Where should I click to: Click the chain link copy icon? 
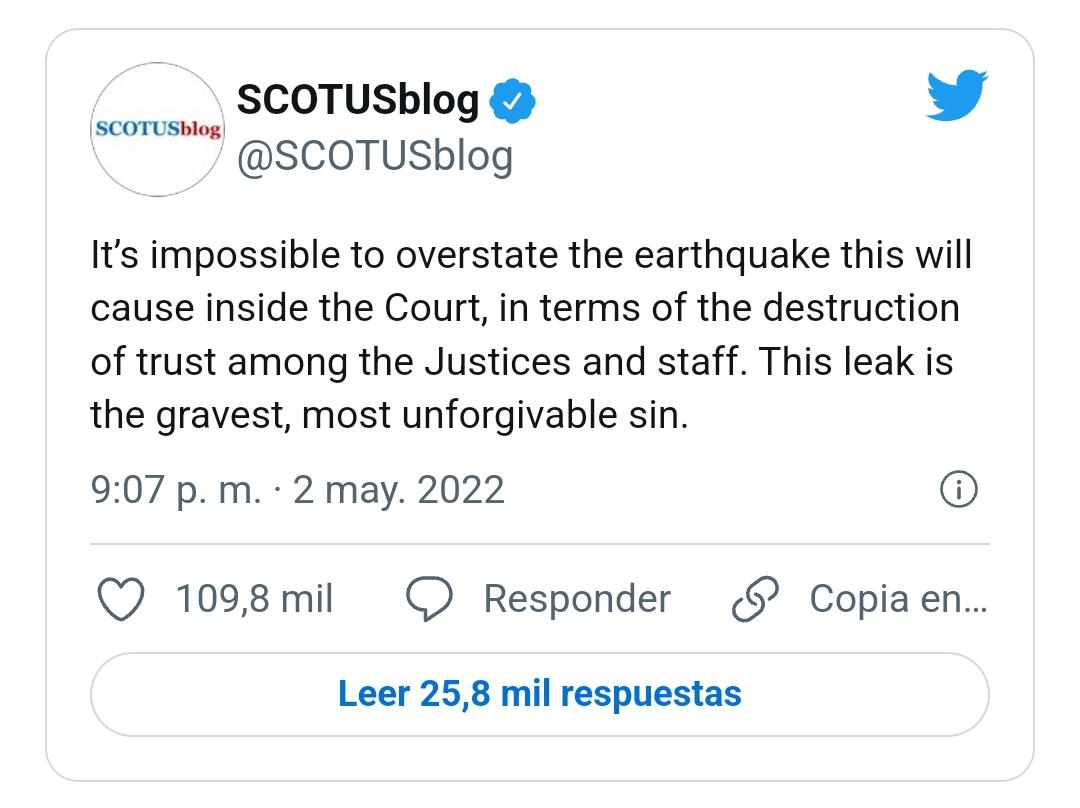[756, 599]
